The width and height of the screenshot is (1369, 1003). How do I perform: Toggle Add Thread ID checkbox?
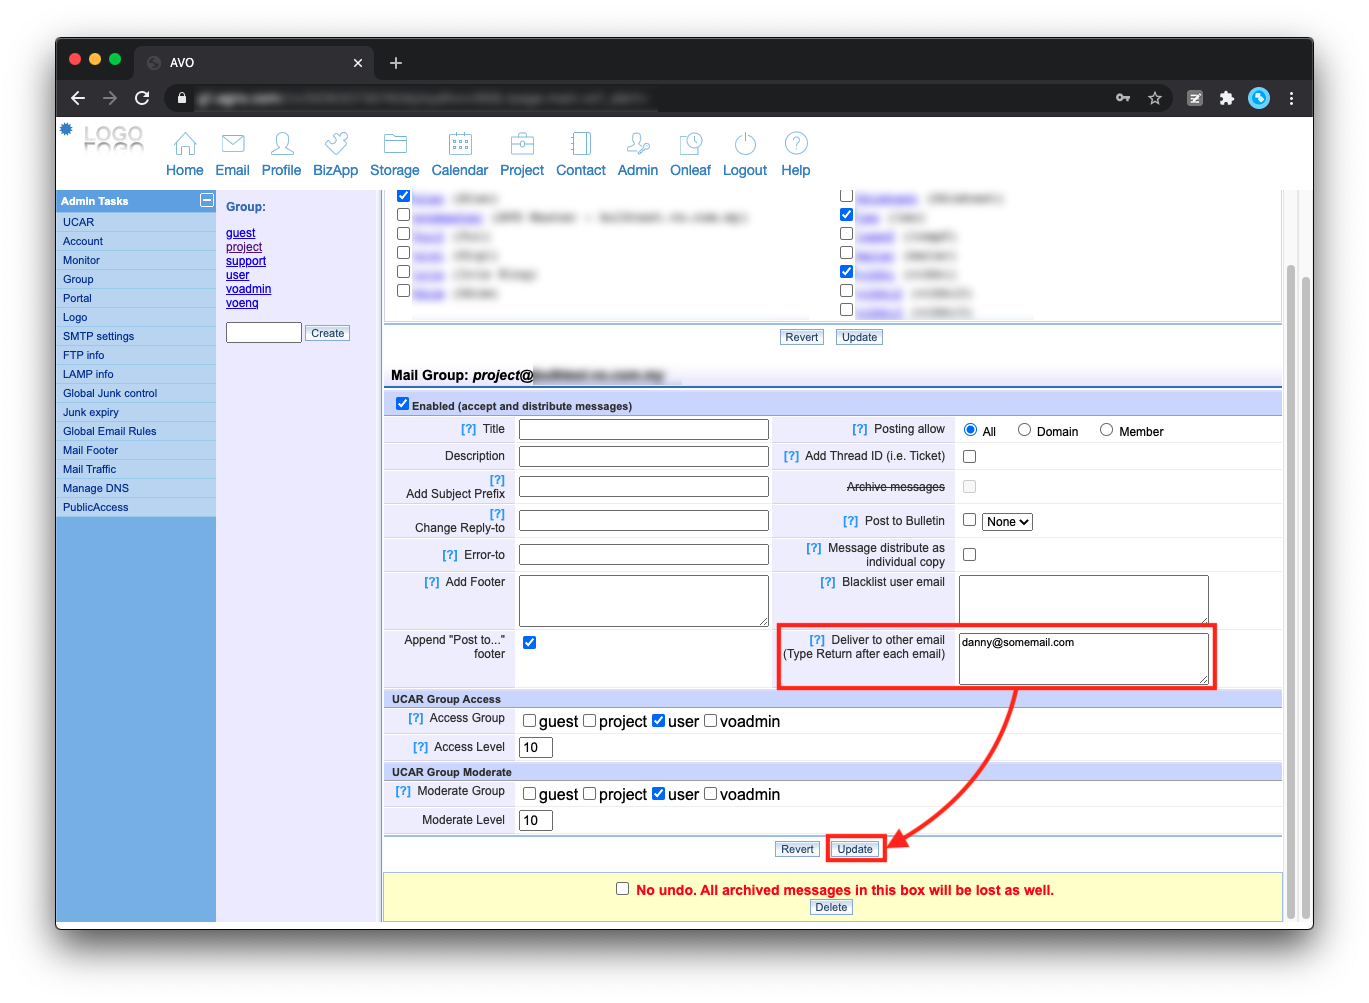(969, 456)
